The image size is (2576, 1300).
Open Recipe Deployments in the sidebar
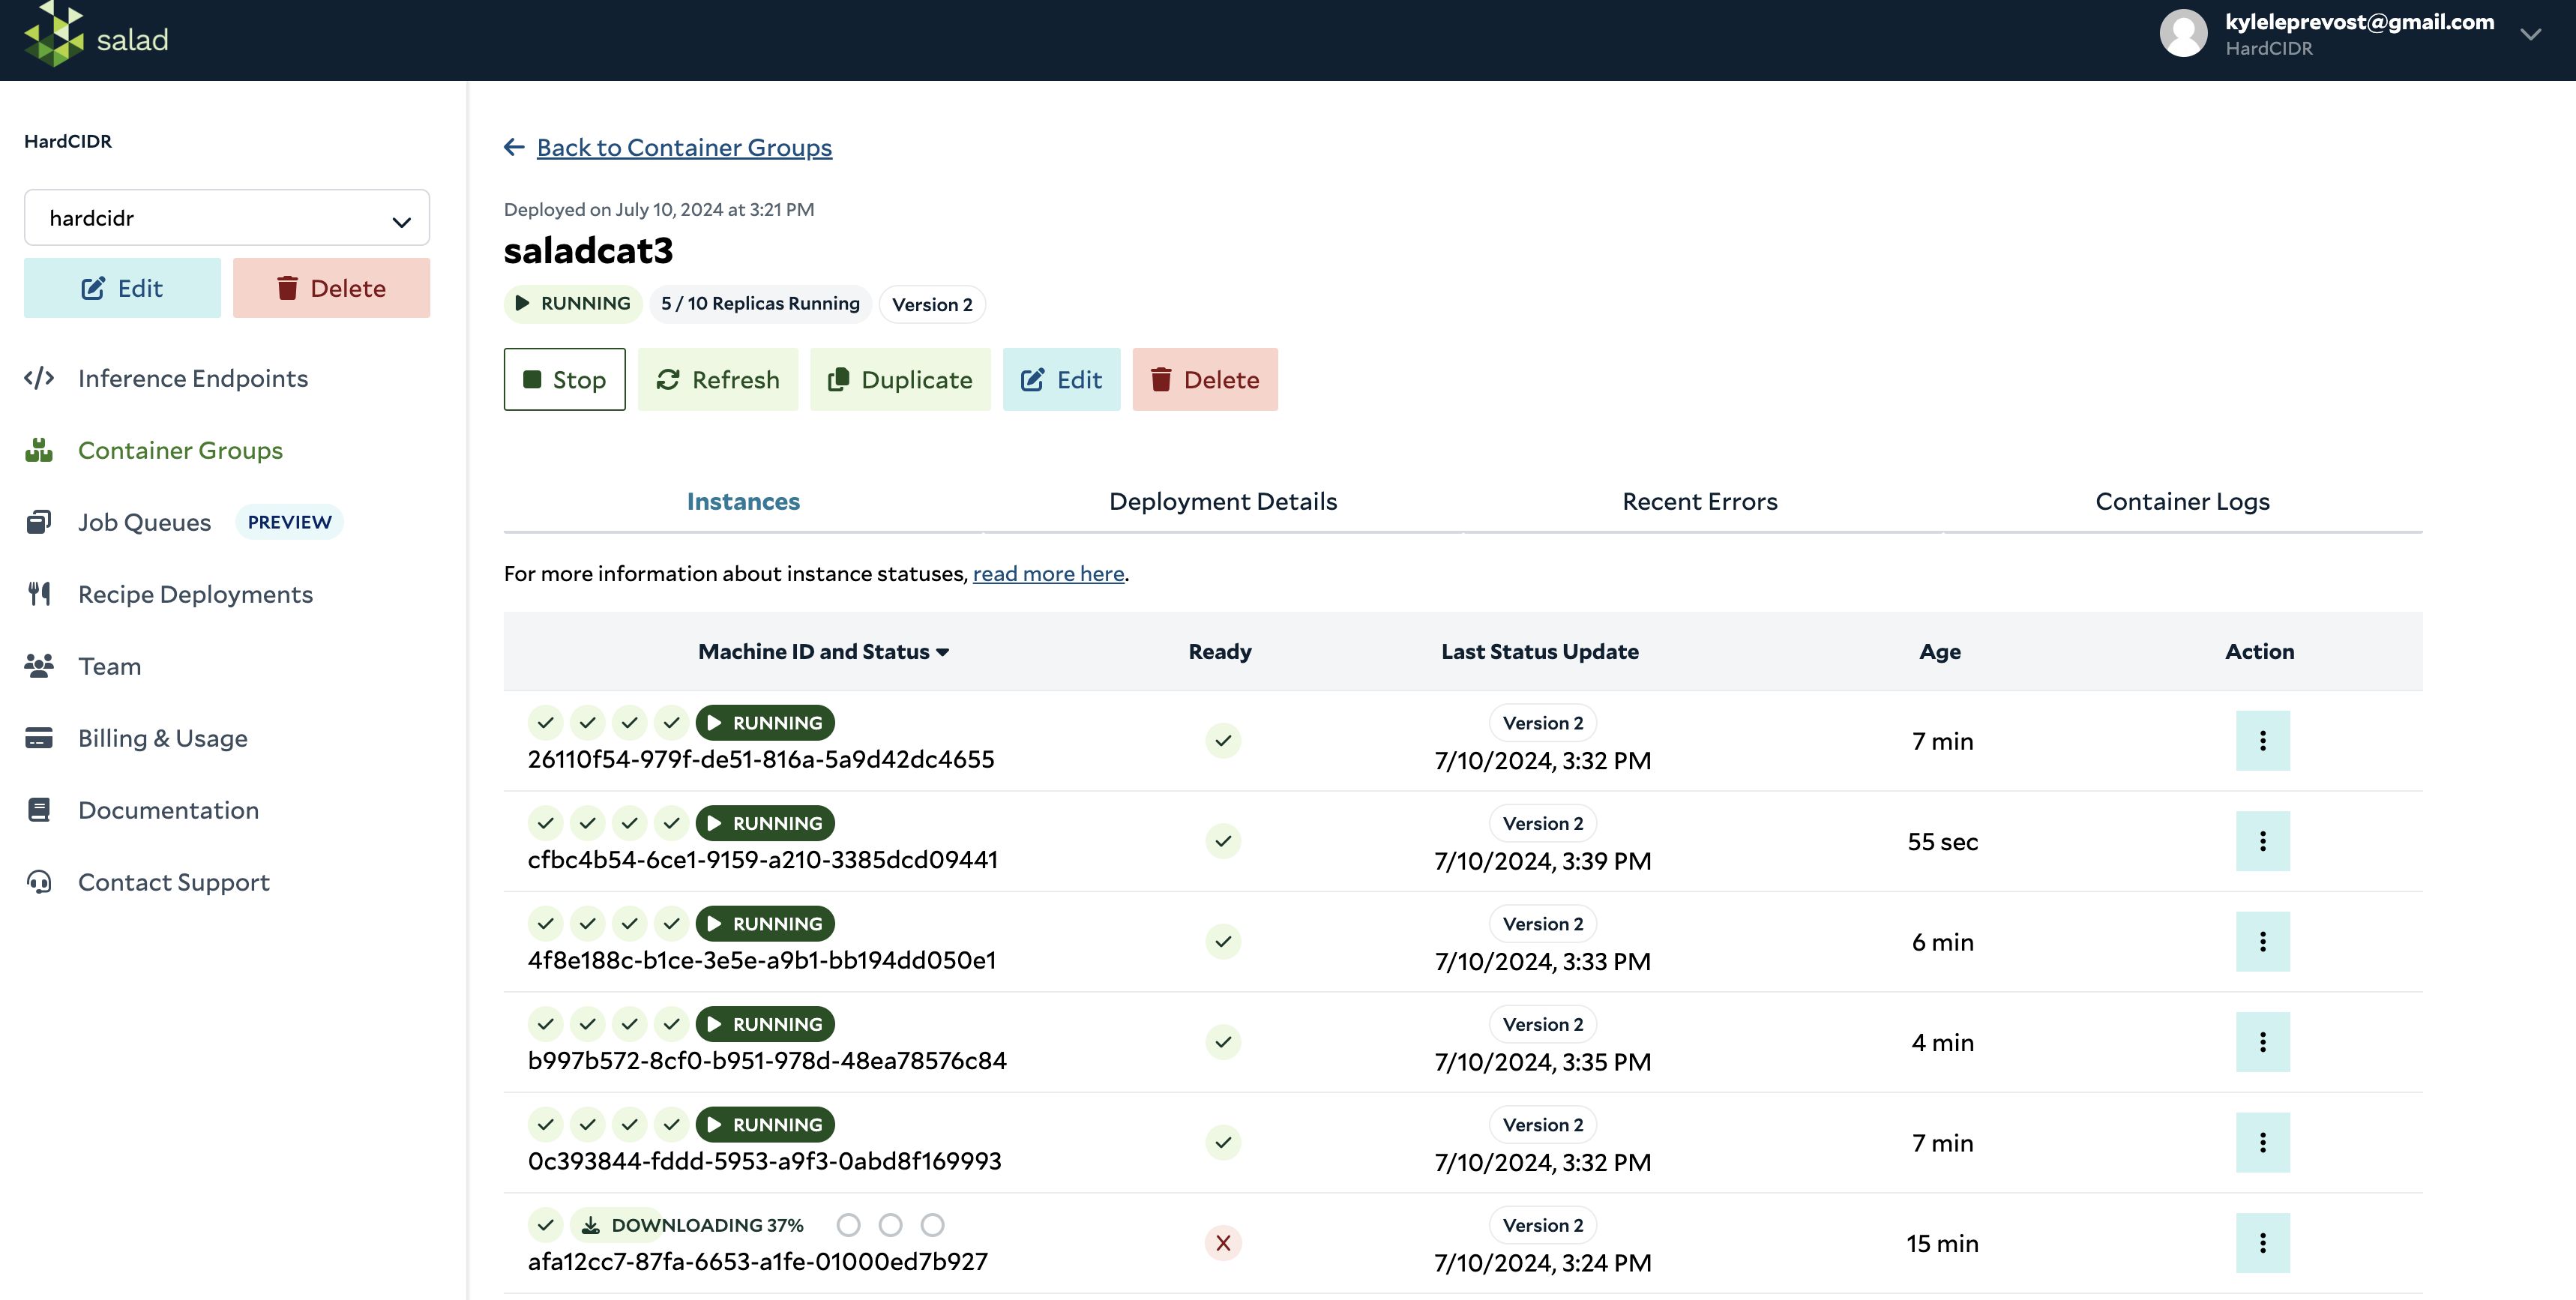195,594
